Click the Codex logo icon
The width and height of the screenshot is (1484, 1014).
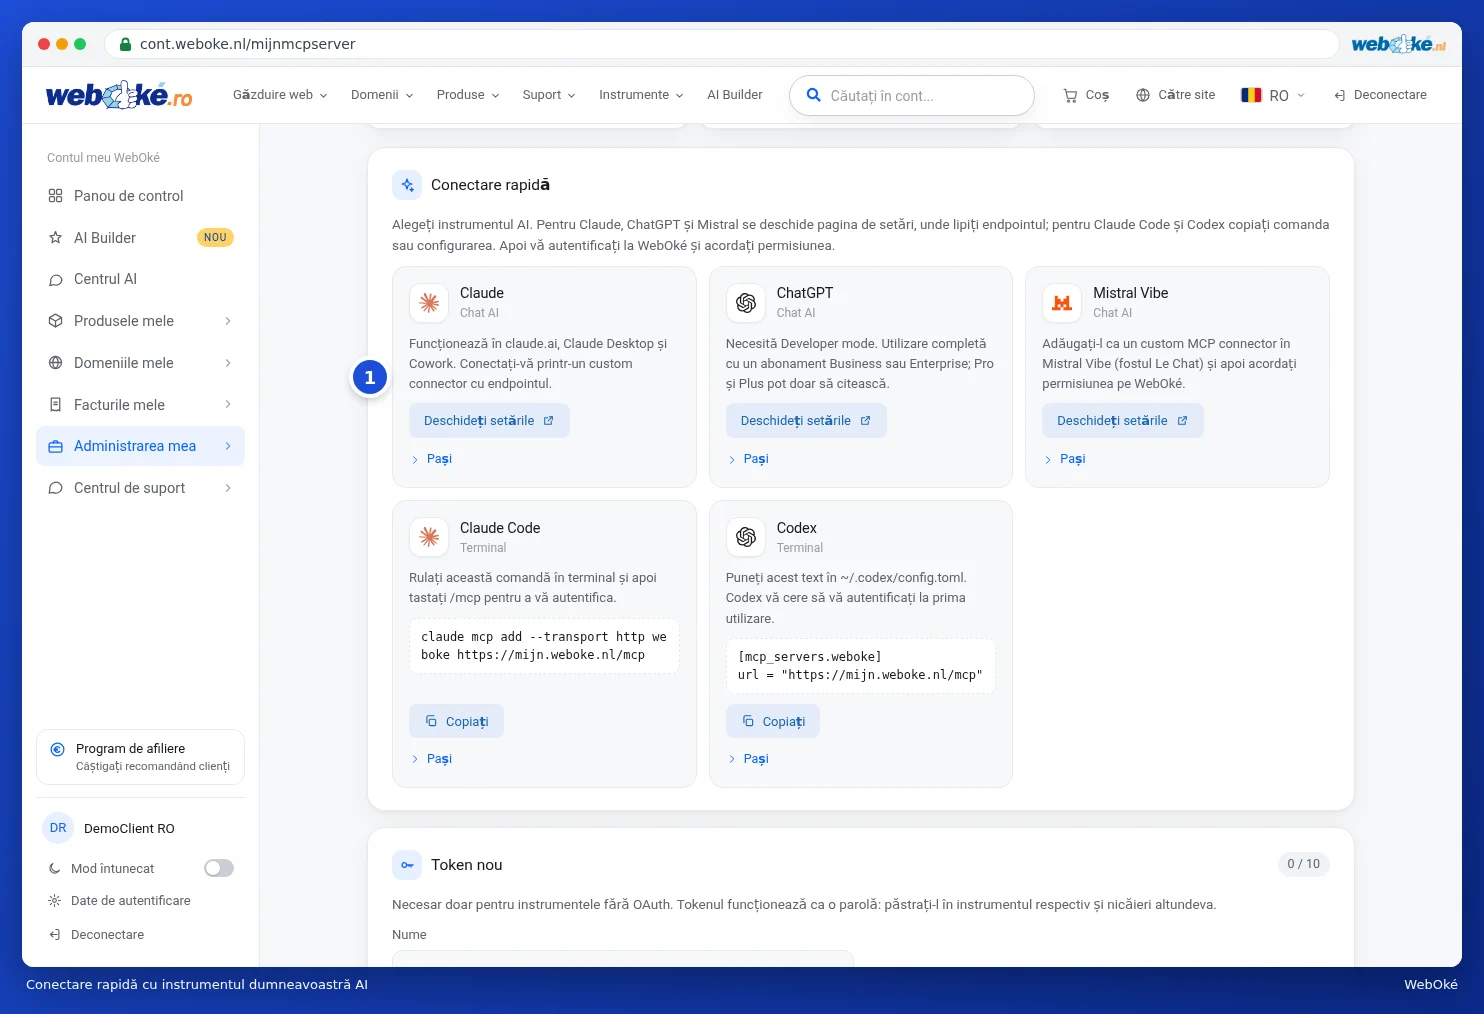click(746, 537)
